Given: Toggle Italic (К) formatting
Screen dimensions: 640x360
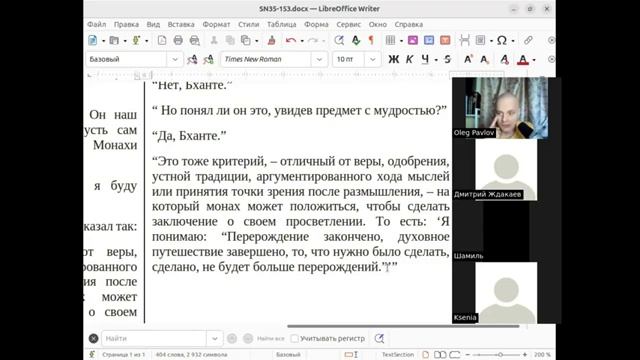Looking at the screenshot, I should (x=409, y=59).
